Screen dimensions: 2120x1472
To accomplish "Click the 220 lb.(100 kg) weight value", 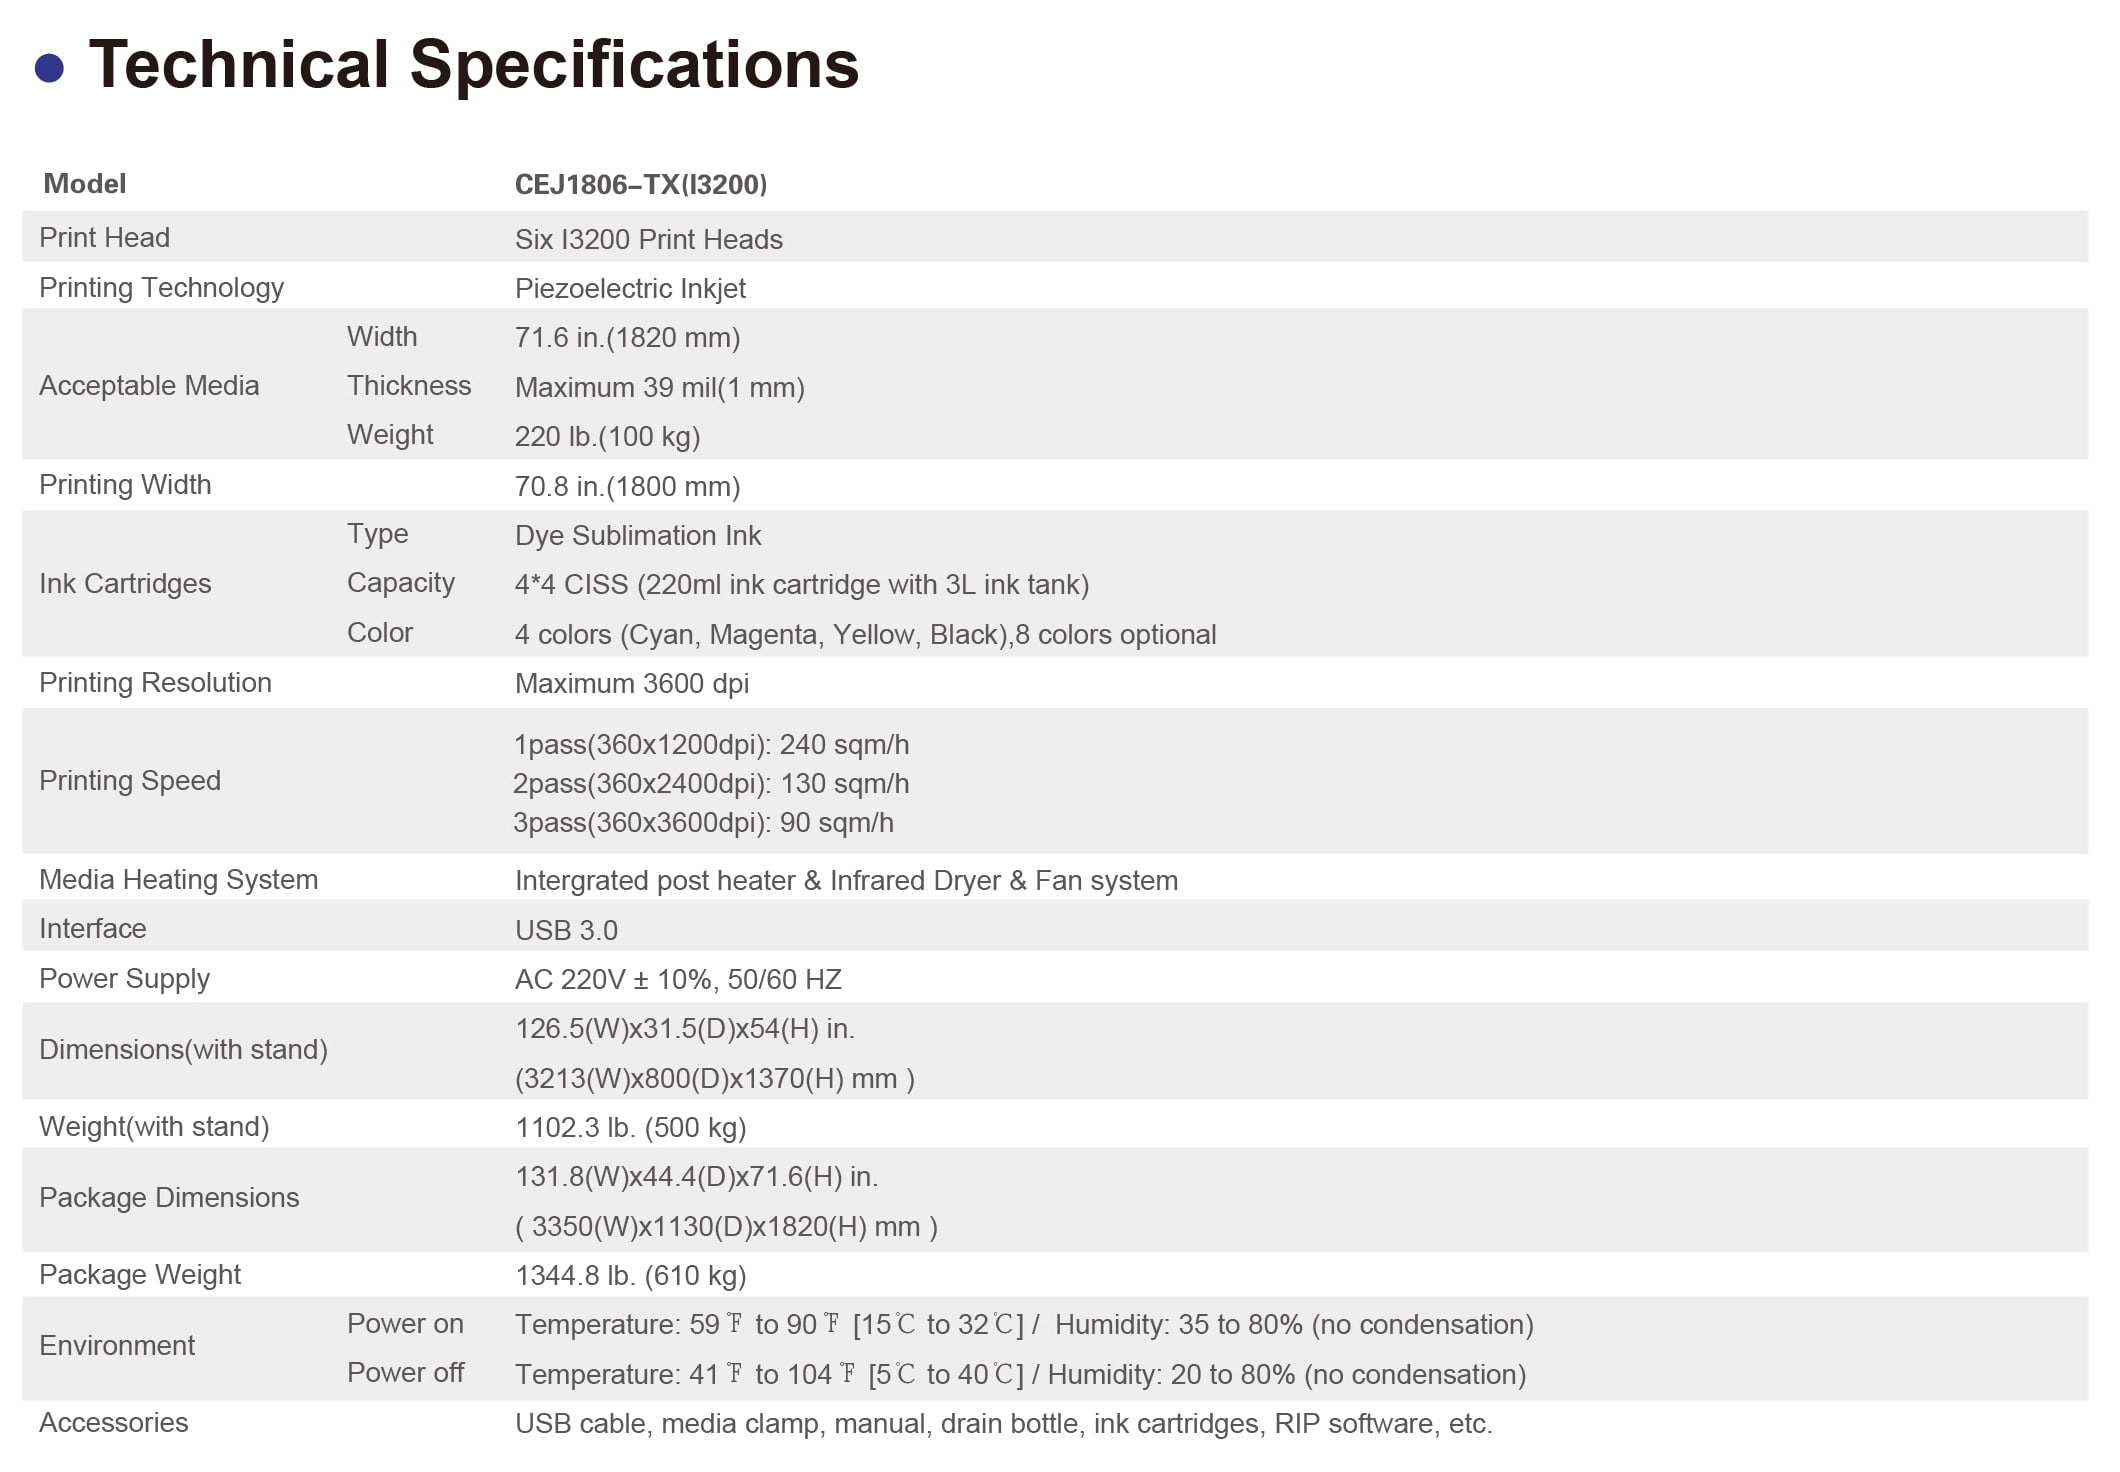I will (607, 437).
